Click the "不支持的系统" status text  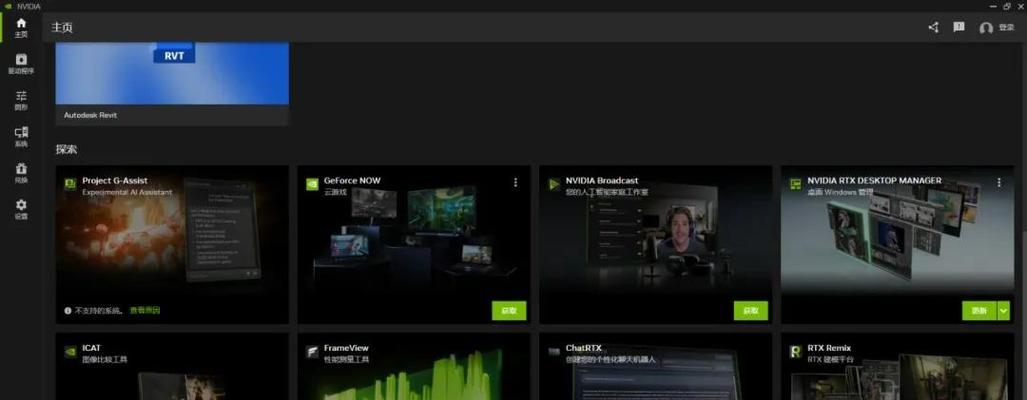99,310
